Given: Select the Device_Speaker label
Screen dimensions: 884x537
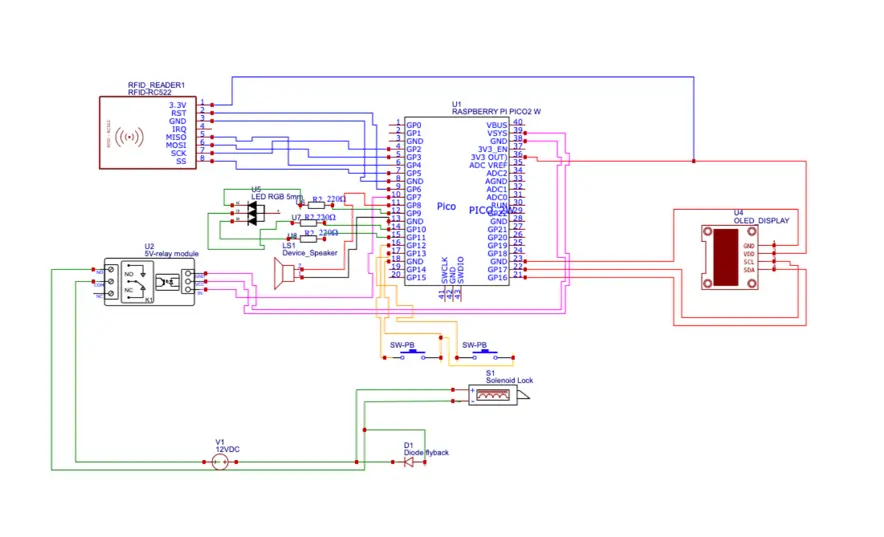Looking at the screenshot, I should click(x=310, y=253).
